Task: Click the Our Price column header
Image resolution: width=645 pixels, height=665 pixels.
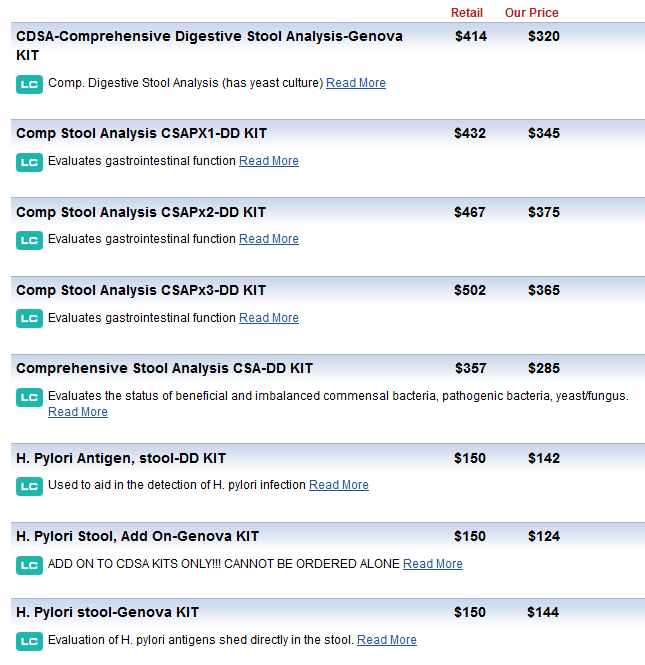Action: pos(531,13)
